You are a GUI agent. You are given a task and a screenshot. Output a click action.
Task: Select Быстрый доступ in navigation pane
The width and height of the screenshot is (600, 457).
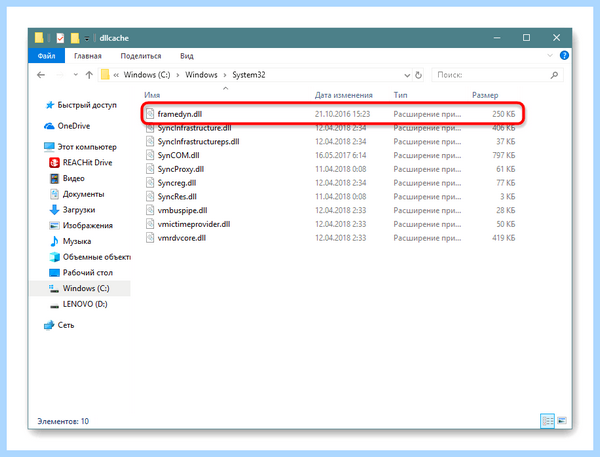pos(81,105)
